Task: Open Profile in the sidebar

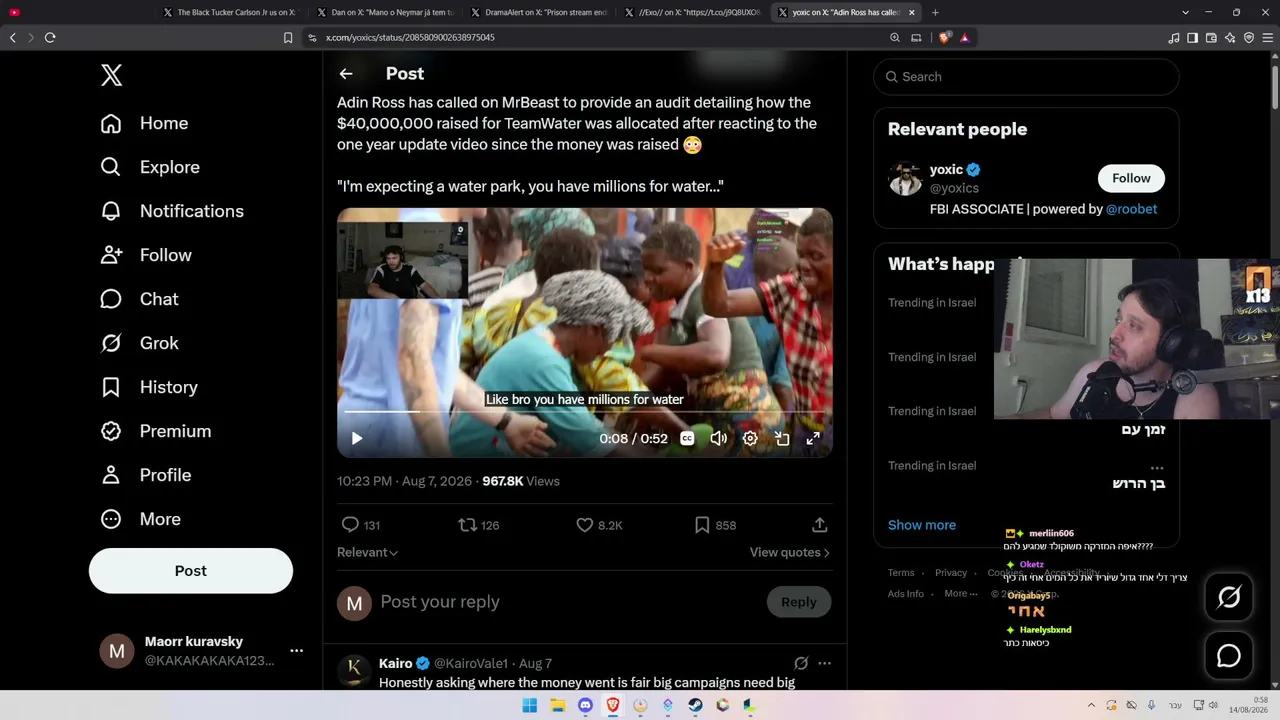Action: tap(145, 475)
